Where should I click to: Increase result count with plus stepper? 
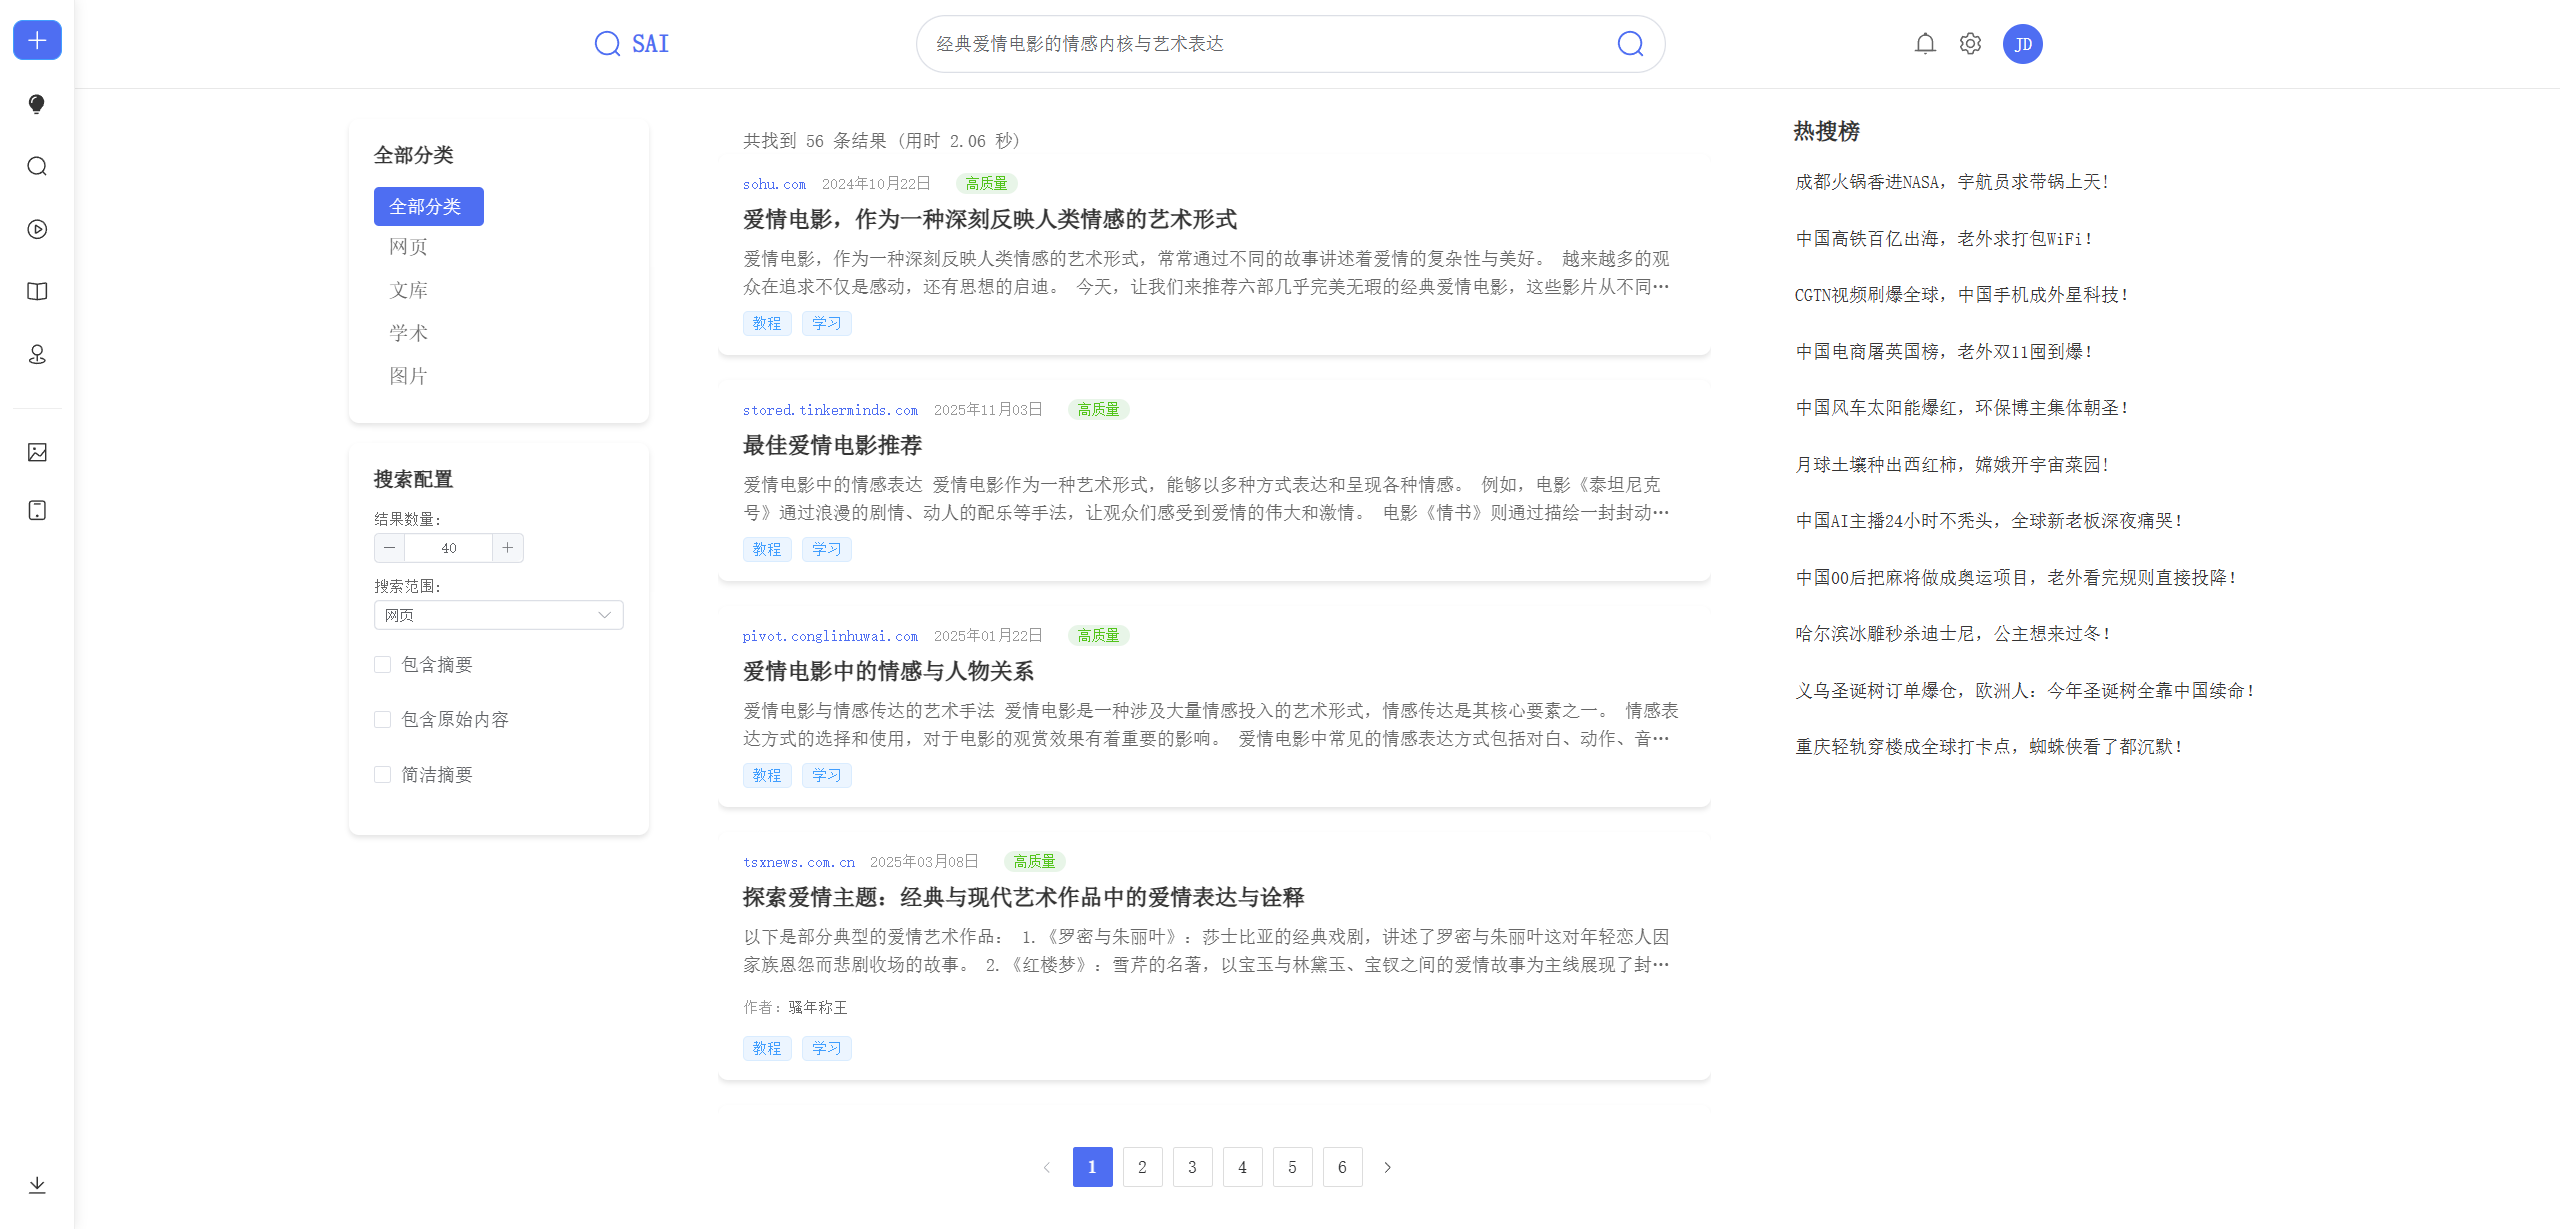coord(508,548)
